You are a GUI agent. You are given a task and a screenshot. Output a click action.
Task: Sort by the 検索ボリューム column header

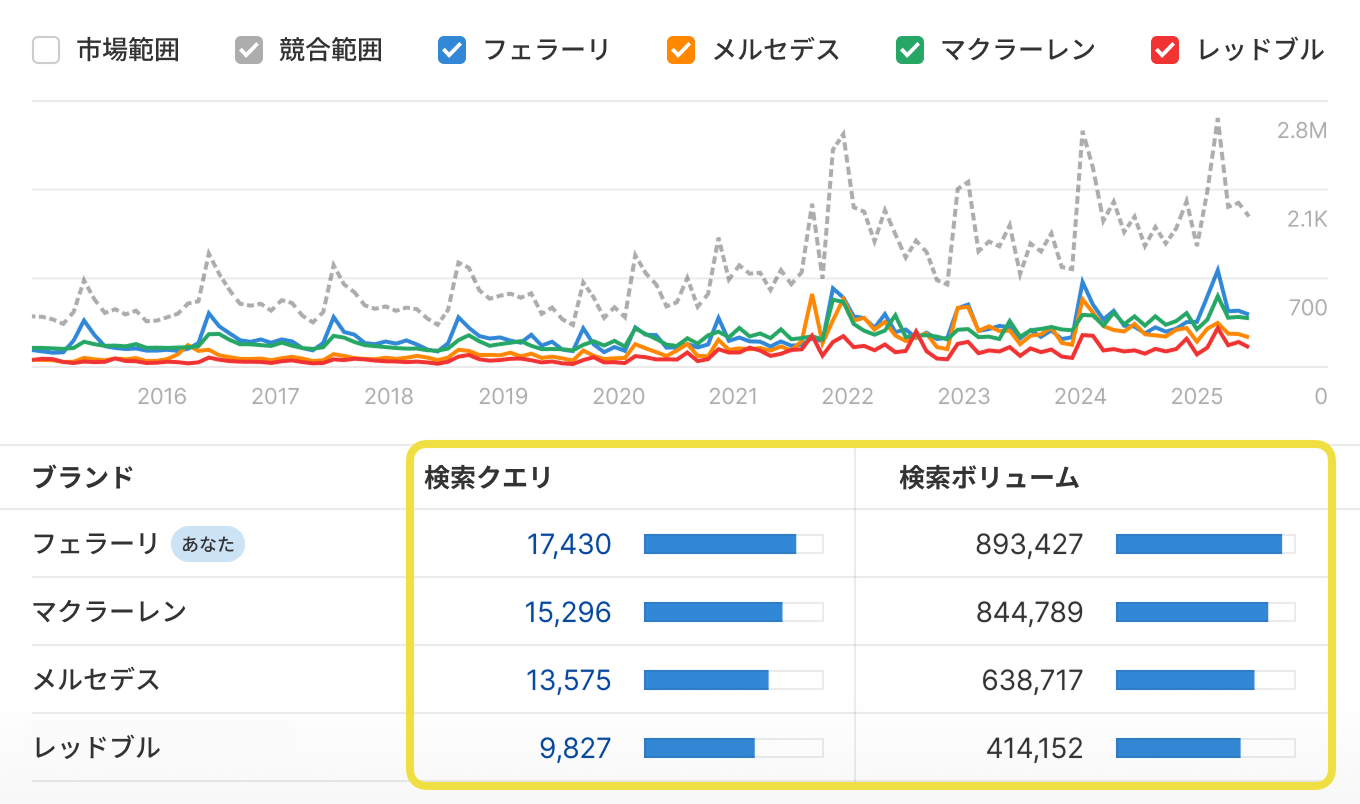[989, 478]
